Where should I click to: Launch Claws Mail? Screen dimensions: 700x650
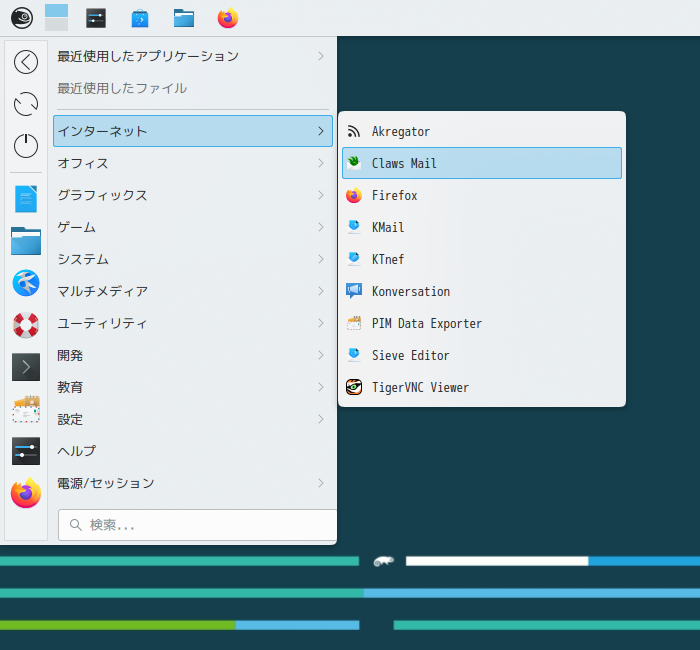(x=482, y=163)
